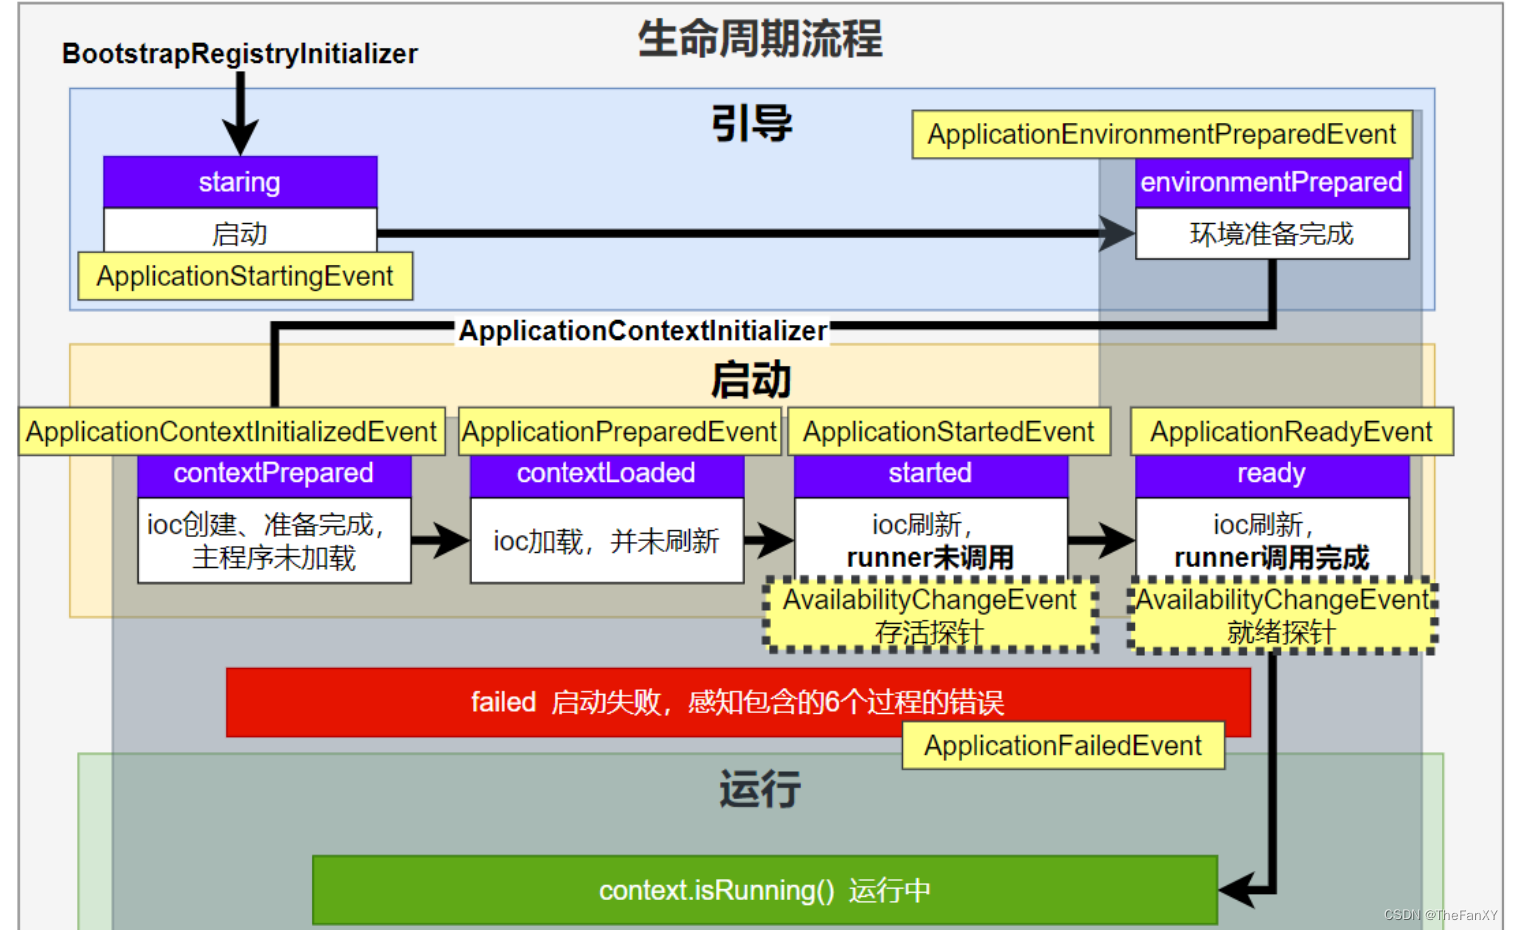Click the green context.isRunning() 运行中 bar
Screen dimensions: 1513x930
coord(765,890)
